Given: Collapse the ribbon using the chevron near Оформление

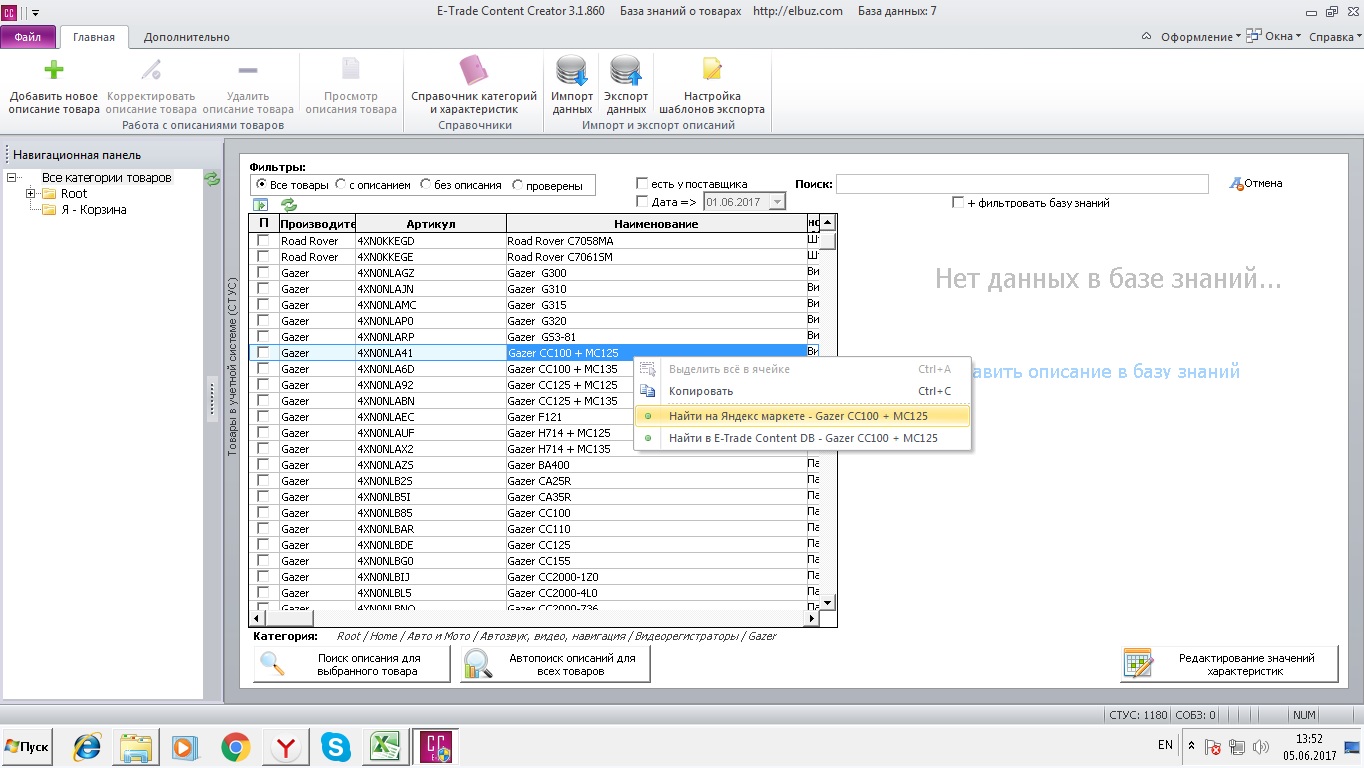Looking at the screenshot, I should pyautogui.click(x=1147, y=37).
